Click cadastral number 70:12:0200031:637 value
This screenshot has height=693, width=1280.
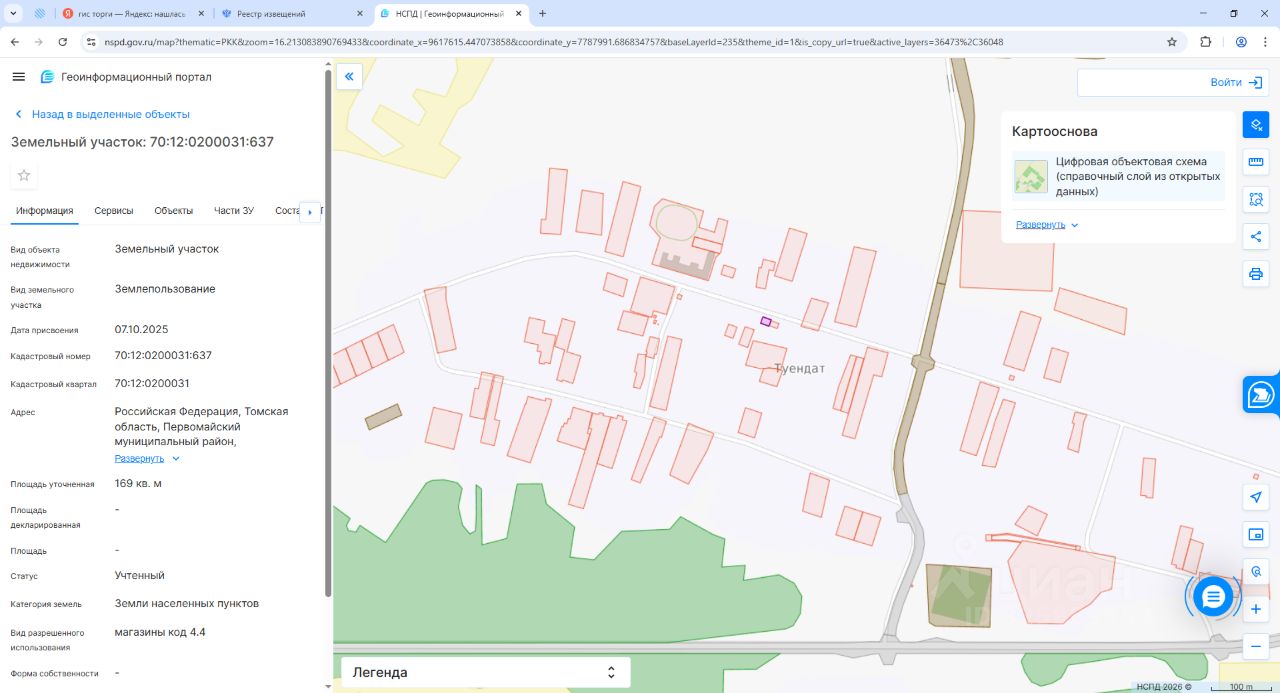[x=163, y=355]
